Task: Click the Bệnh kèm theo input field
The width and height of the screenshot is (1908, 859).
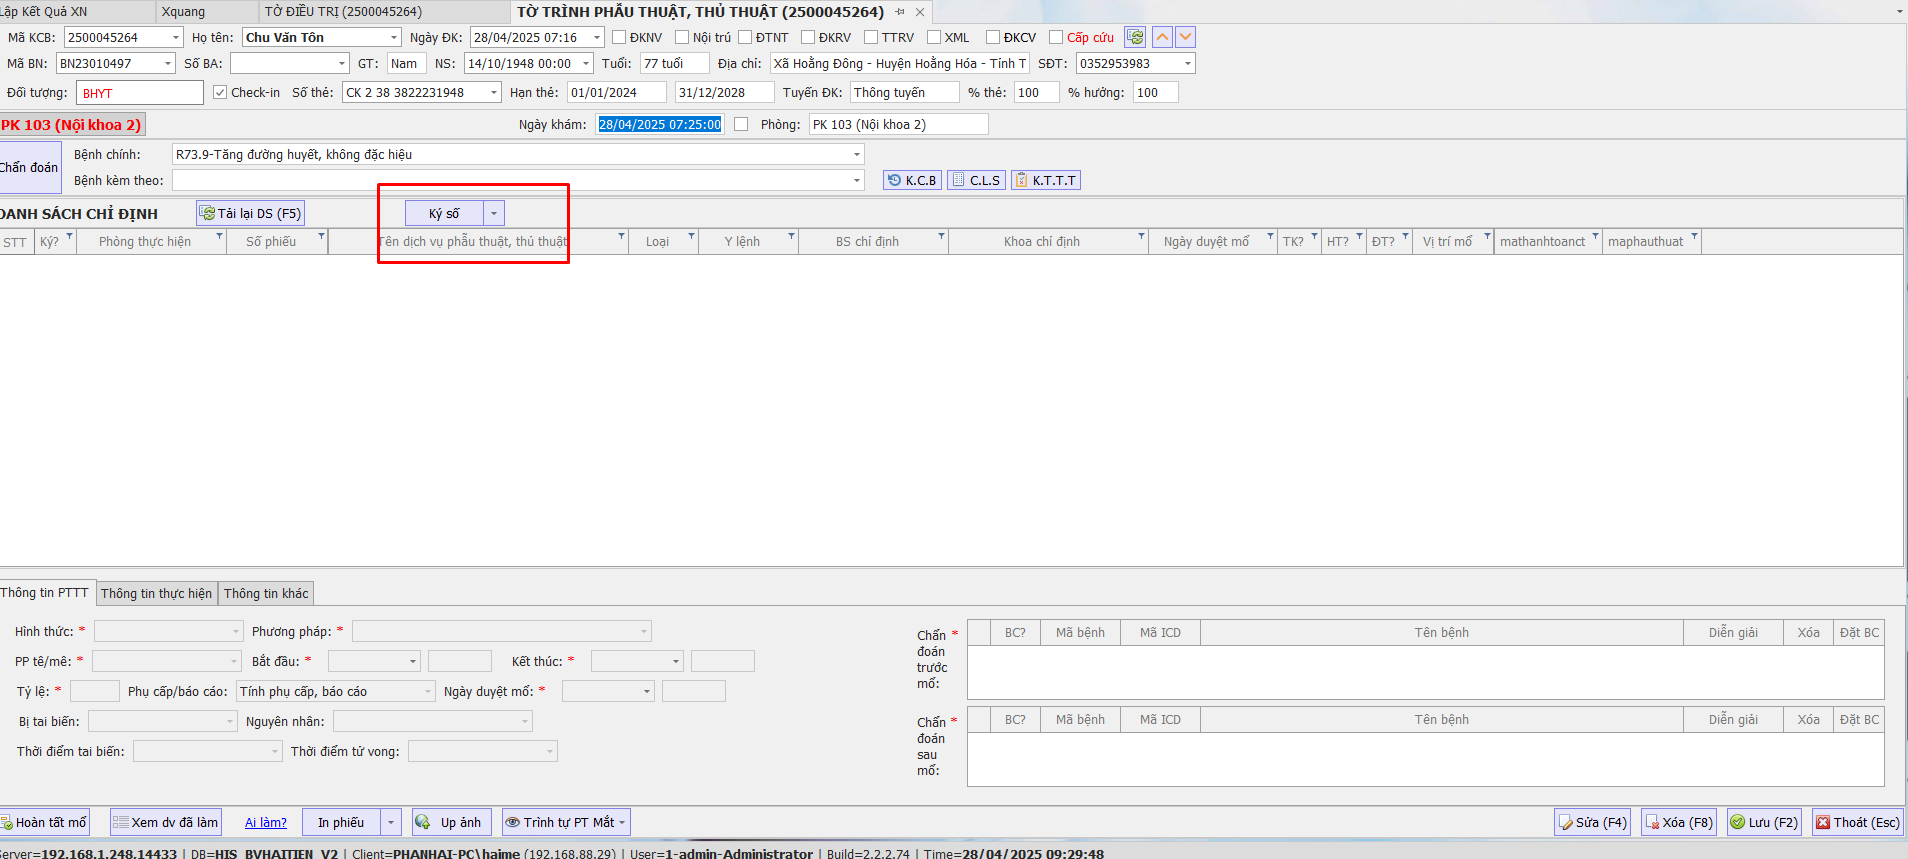Action: click(510, 180)
